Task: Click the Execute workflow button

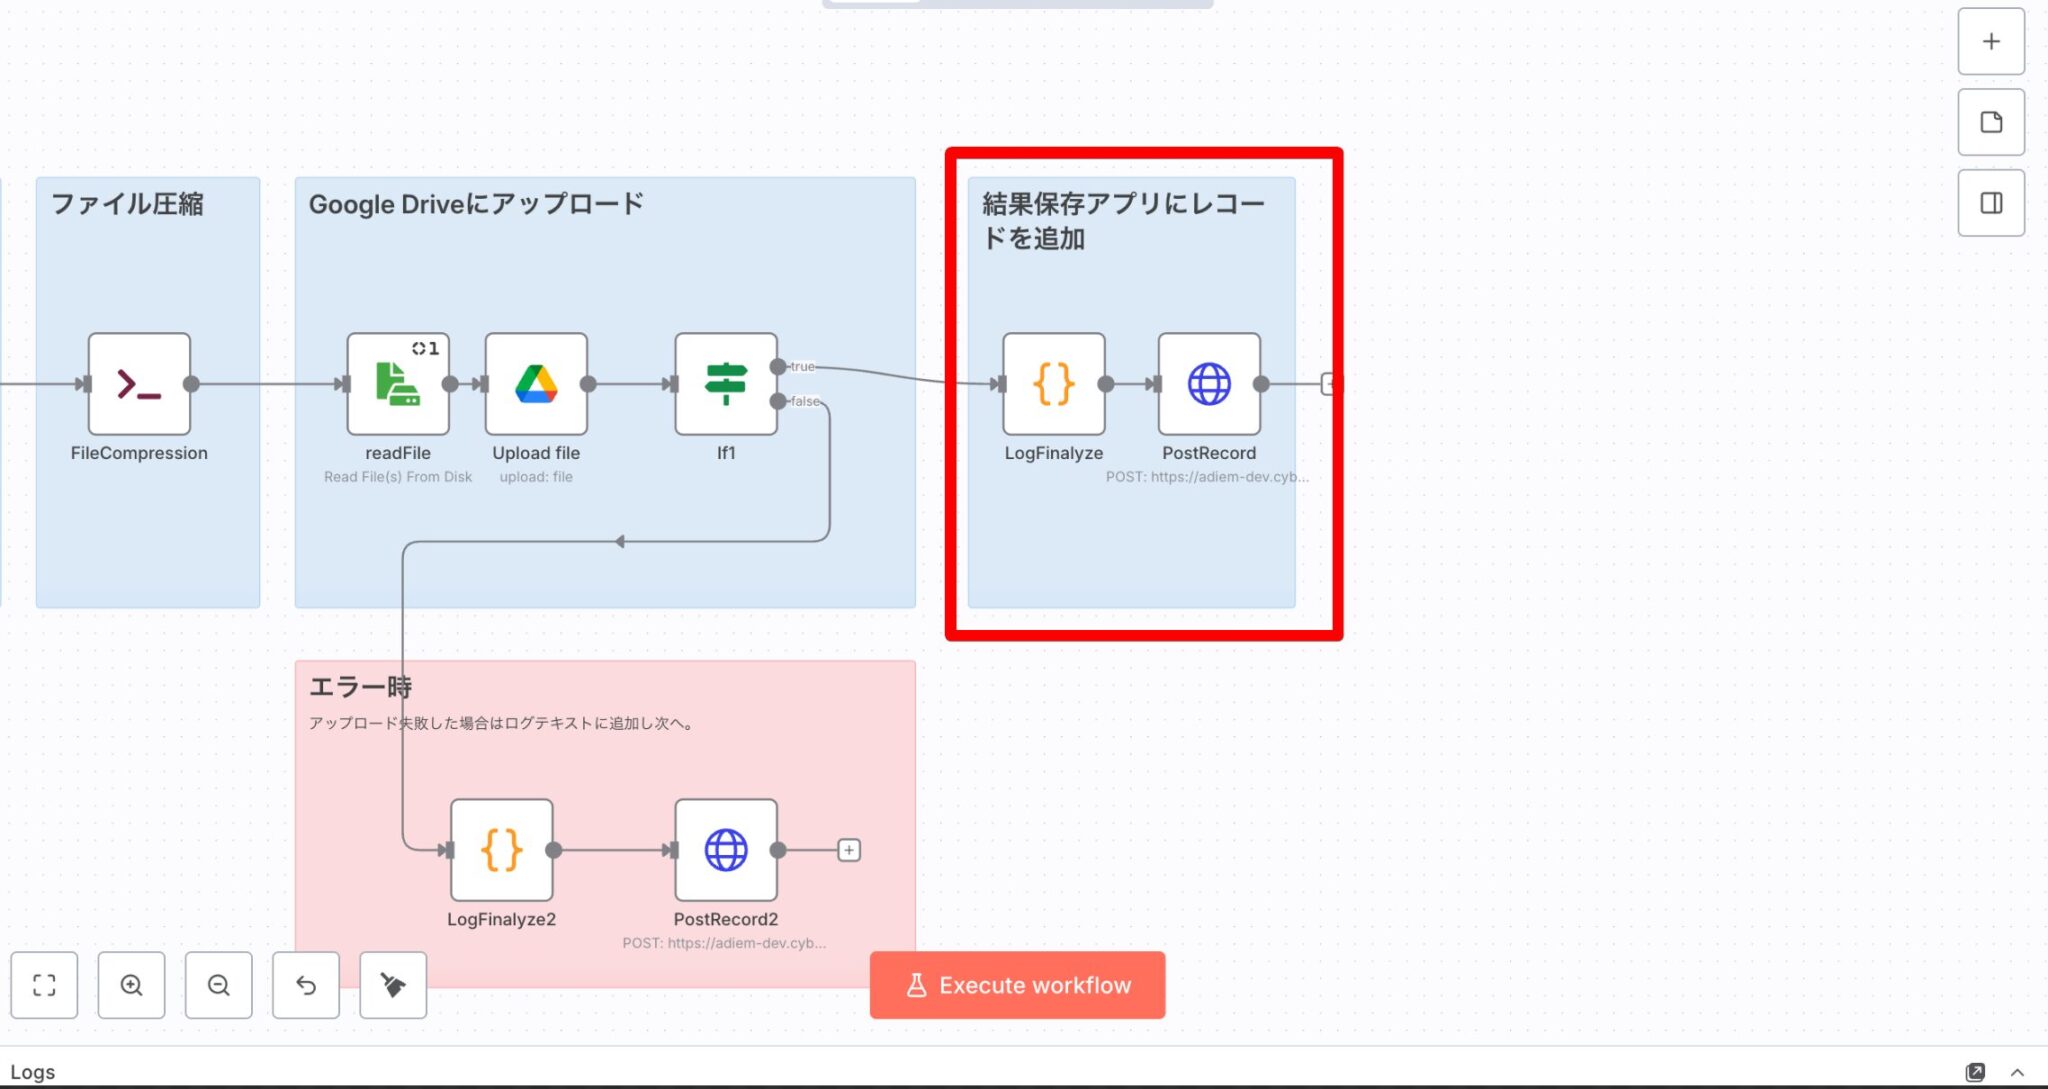Action: pyautogui.click(x=1017, y=985)
